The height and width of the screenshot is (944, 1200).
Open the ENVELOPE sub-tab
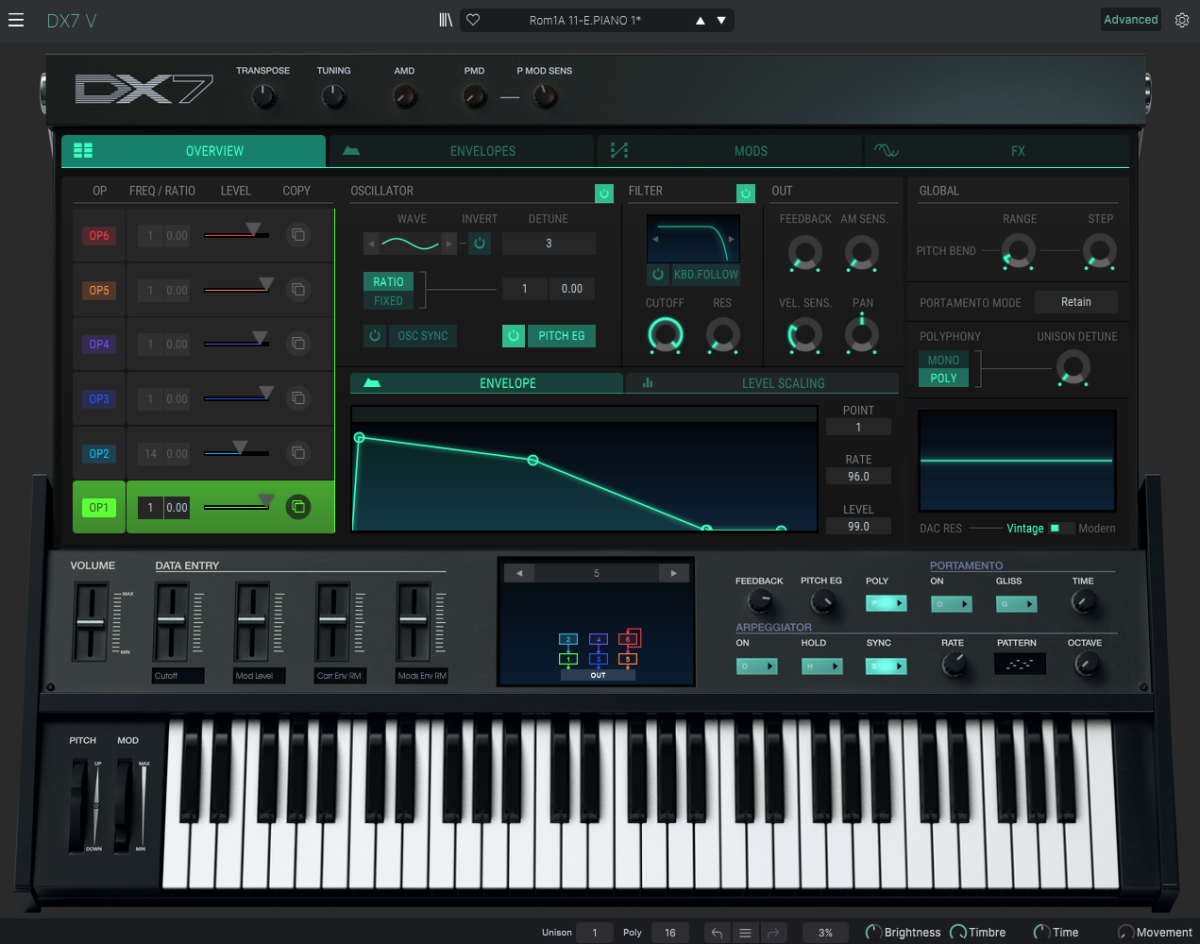click(x=487, y=383)
